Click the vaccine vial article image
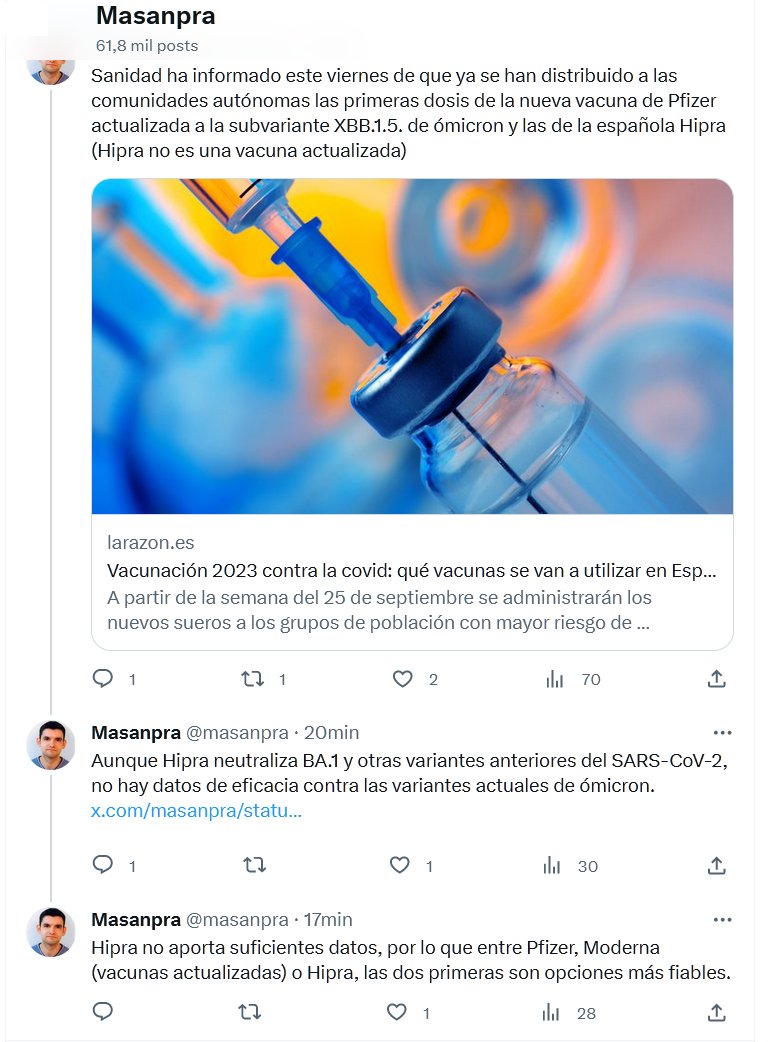This screenshot has height=1042, width=774. (x=412, y=346)
